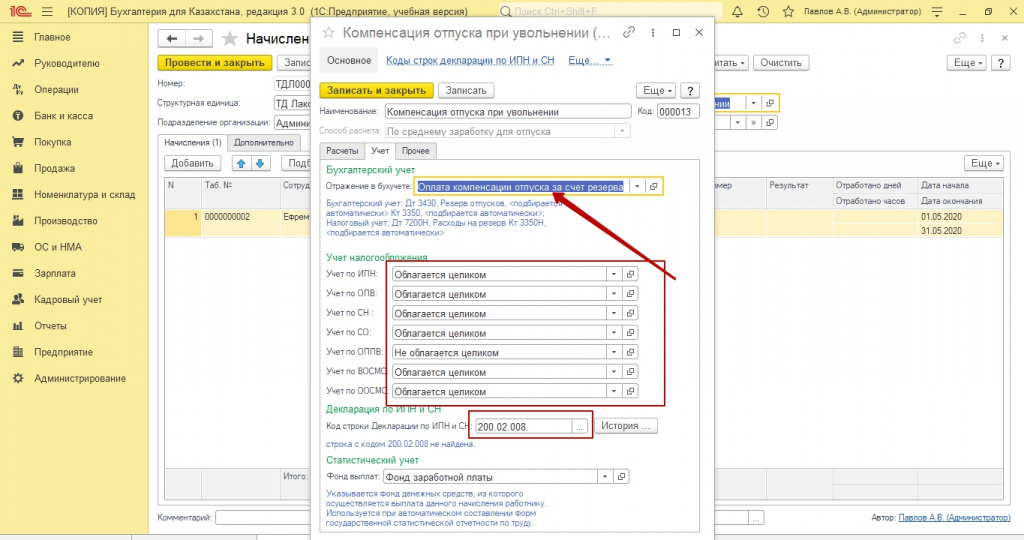Open favorites star in title bar

[x=788, y=11]
